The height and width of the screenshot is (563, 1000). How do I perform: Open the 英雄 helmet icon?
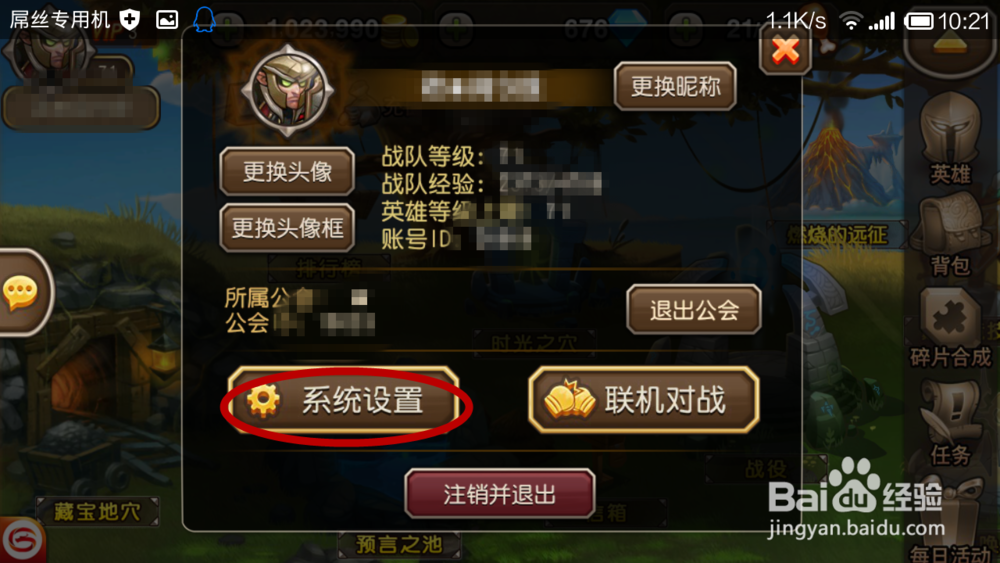click(x=950, y=137)
